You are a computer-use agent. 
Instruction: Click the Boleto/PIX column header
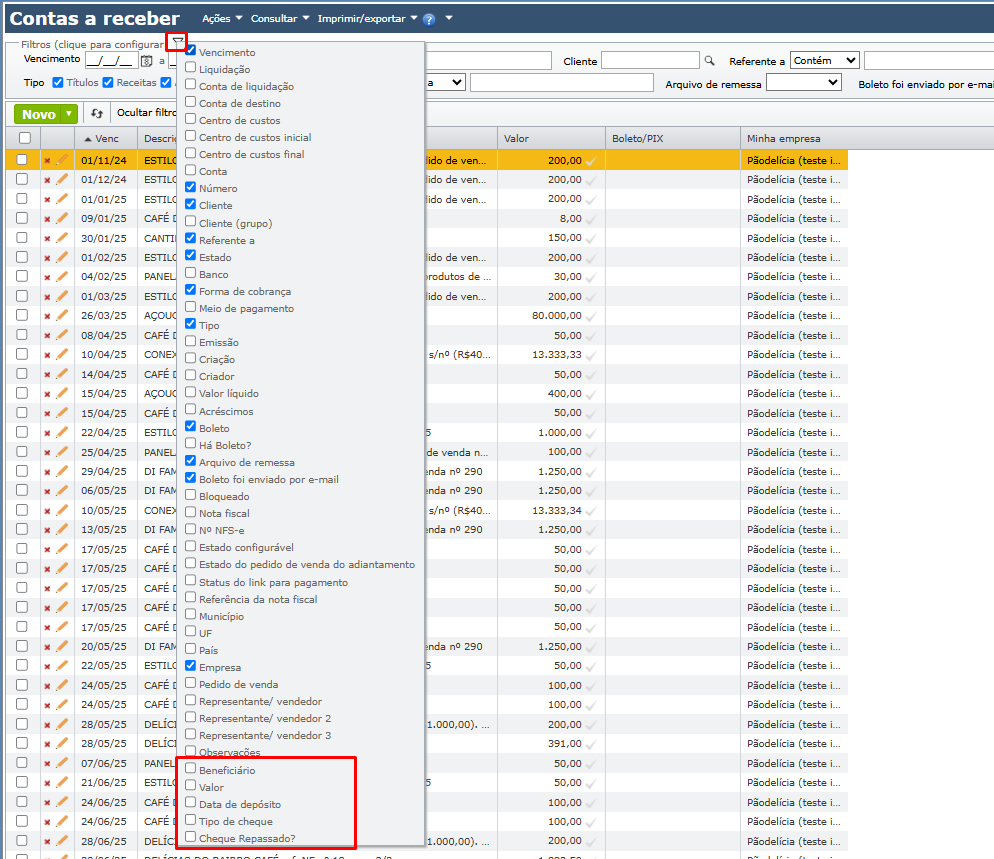coord(673,138)
